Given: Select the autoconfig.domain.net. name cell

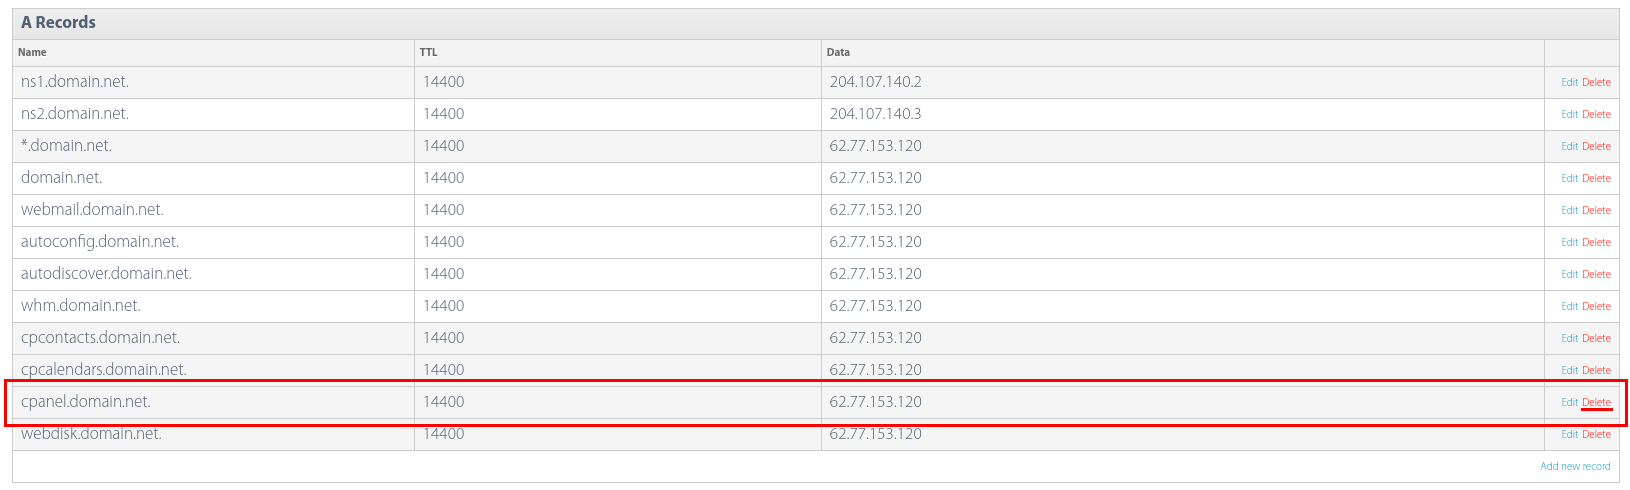Looking at the screenshot, I should tap(214, 242).
